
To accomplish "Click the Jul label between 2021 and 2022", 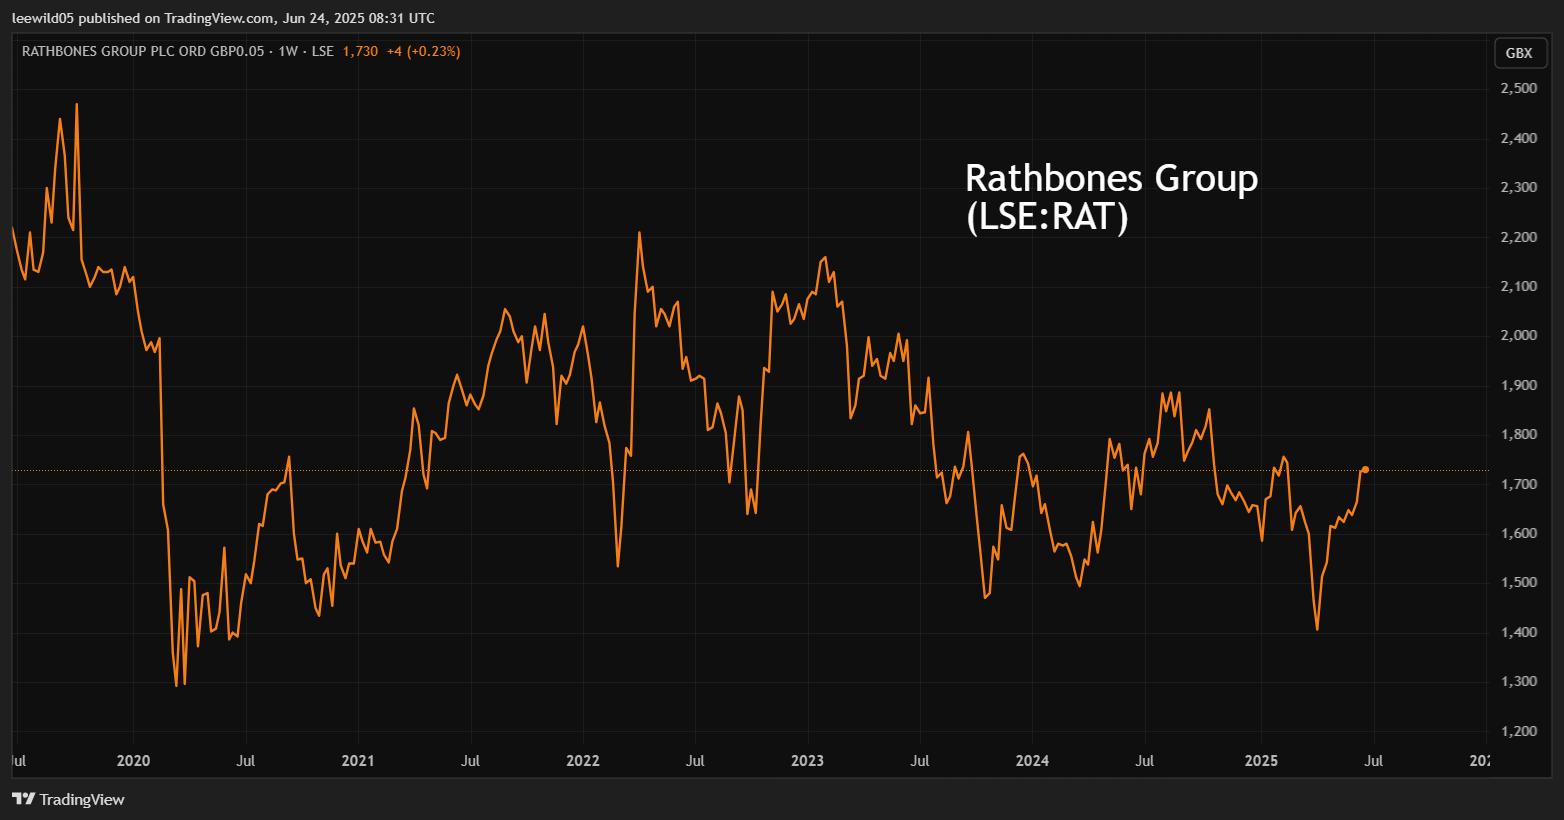I will pos(470,760).
